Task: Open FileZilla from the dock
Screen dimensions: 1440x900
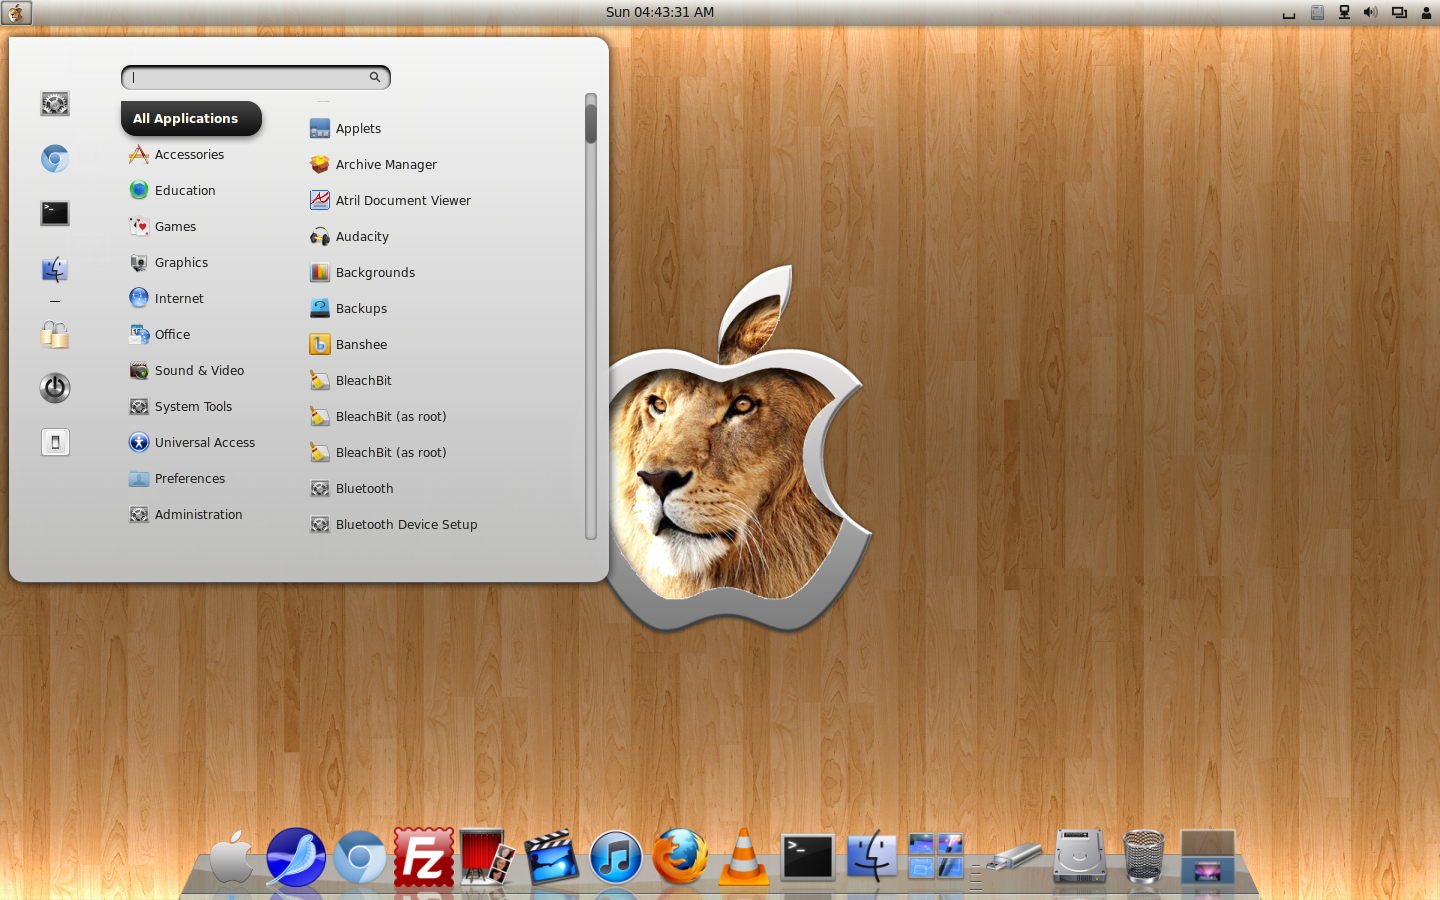Action: coord(423,857)
